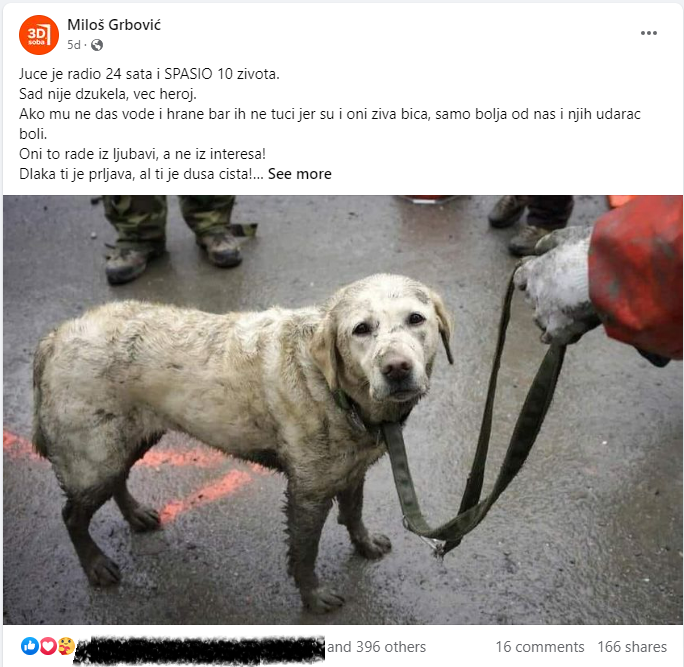Open the three-dot post options menu
Screen dimensions: 684x667
(648, 33)
